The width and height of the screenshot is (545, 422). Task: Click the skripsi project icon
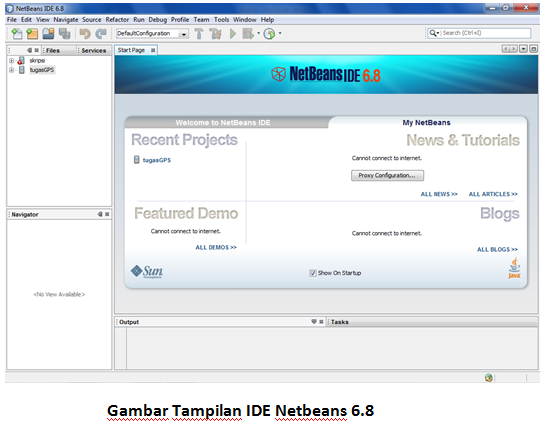21,60
